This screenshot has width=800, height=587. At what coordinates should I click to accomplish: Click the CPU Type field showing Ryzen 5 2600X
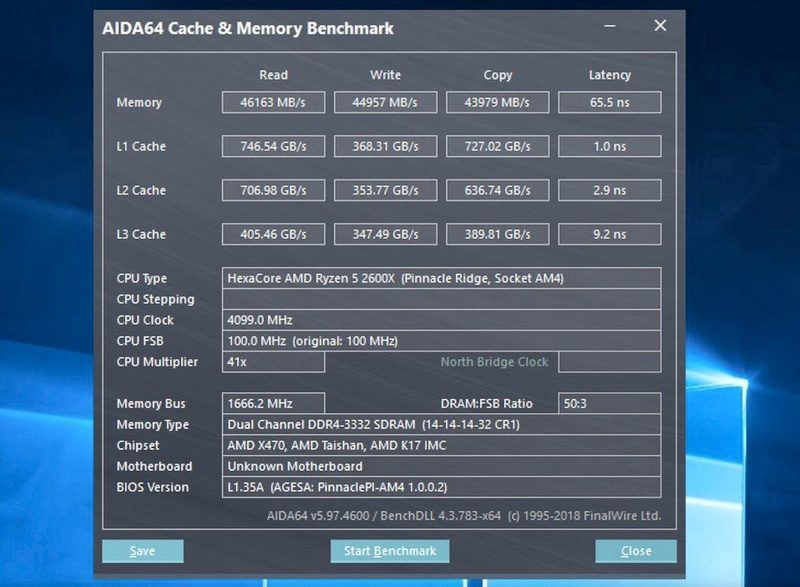[441, 278]
